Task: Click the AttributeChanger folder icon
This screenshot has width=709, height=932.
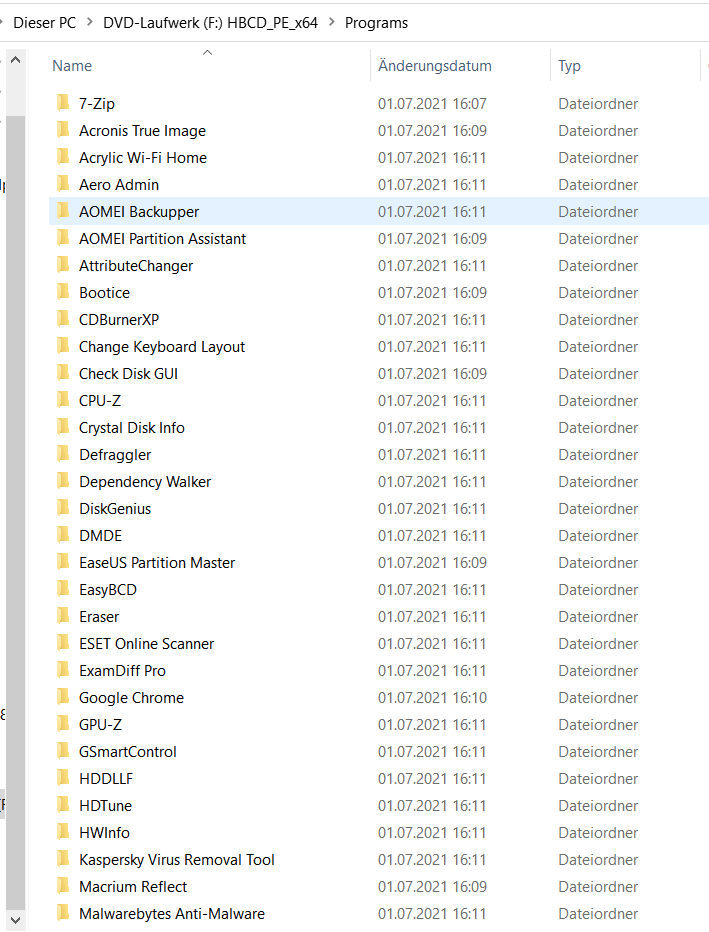Action: pos(63,265)
